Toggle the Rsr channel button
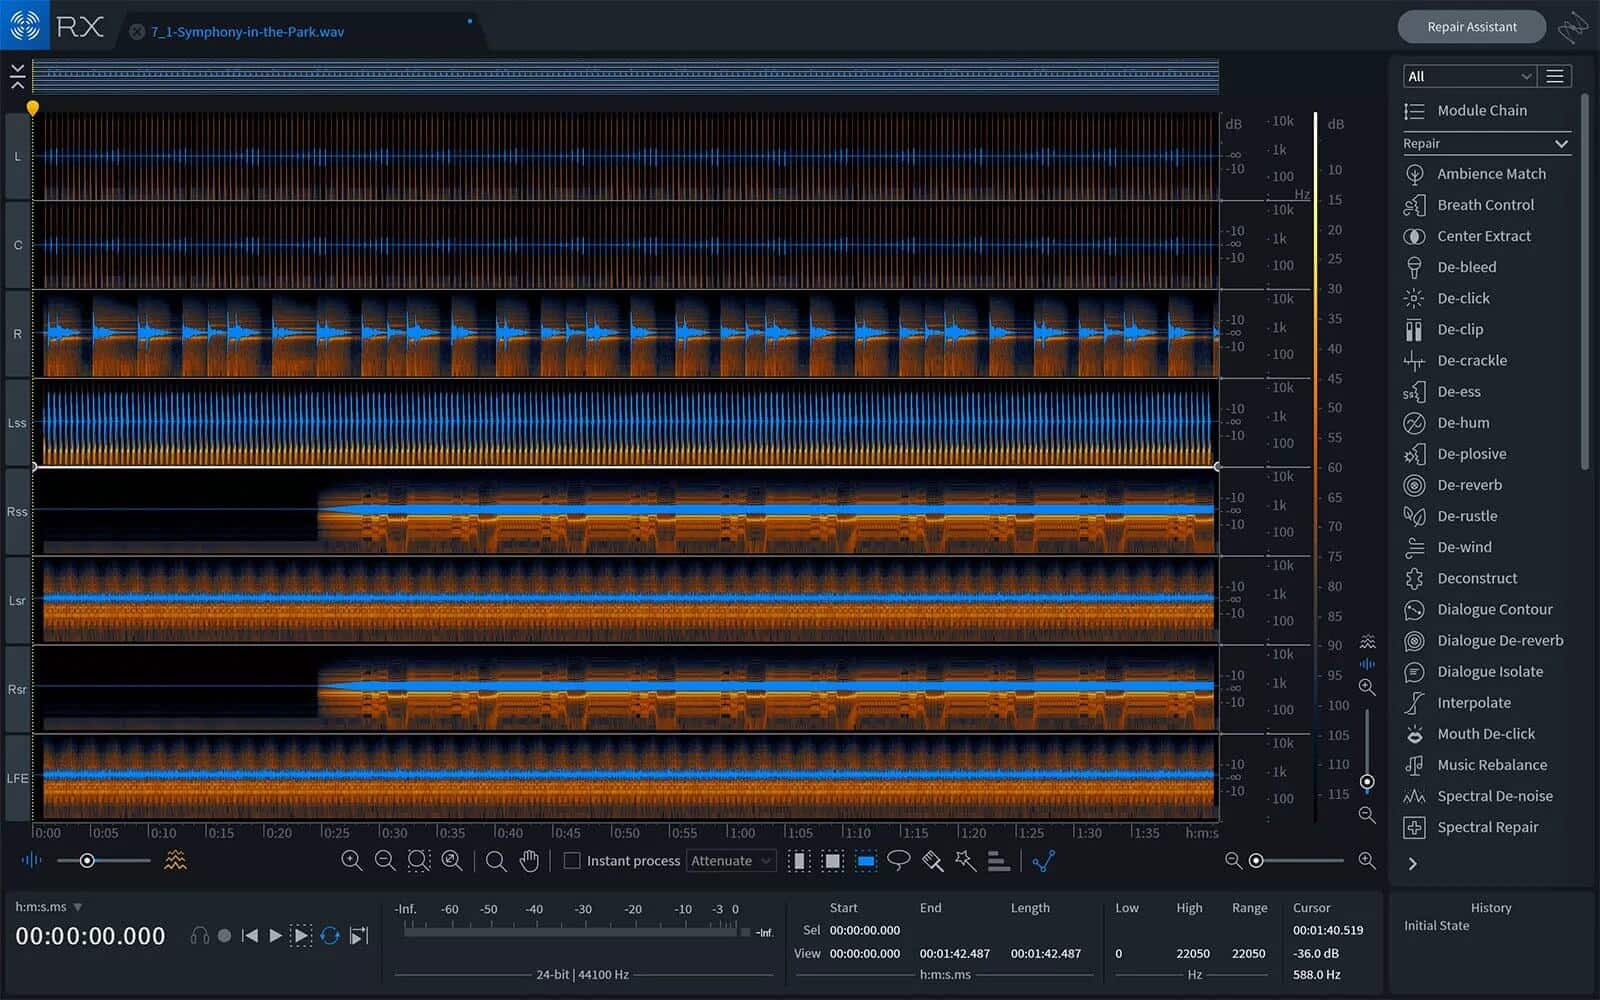Screen dimensions: 1600x1000 [18, 690]
